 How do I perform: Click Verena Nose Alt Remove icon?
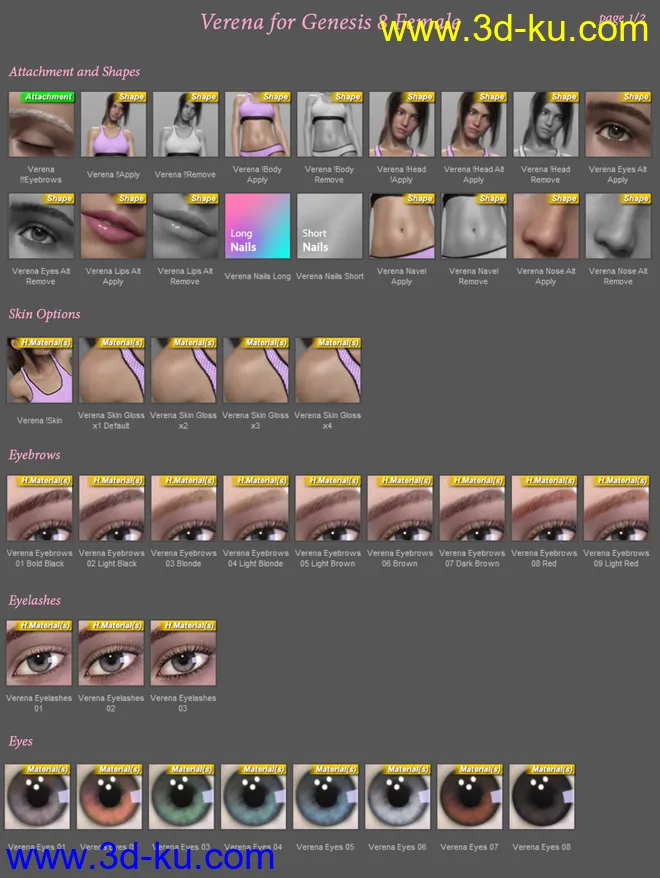[x=617, y=226]
